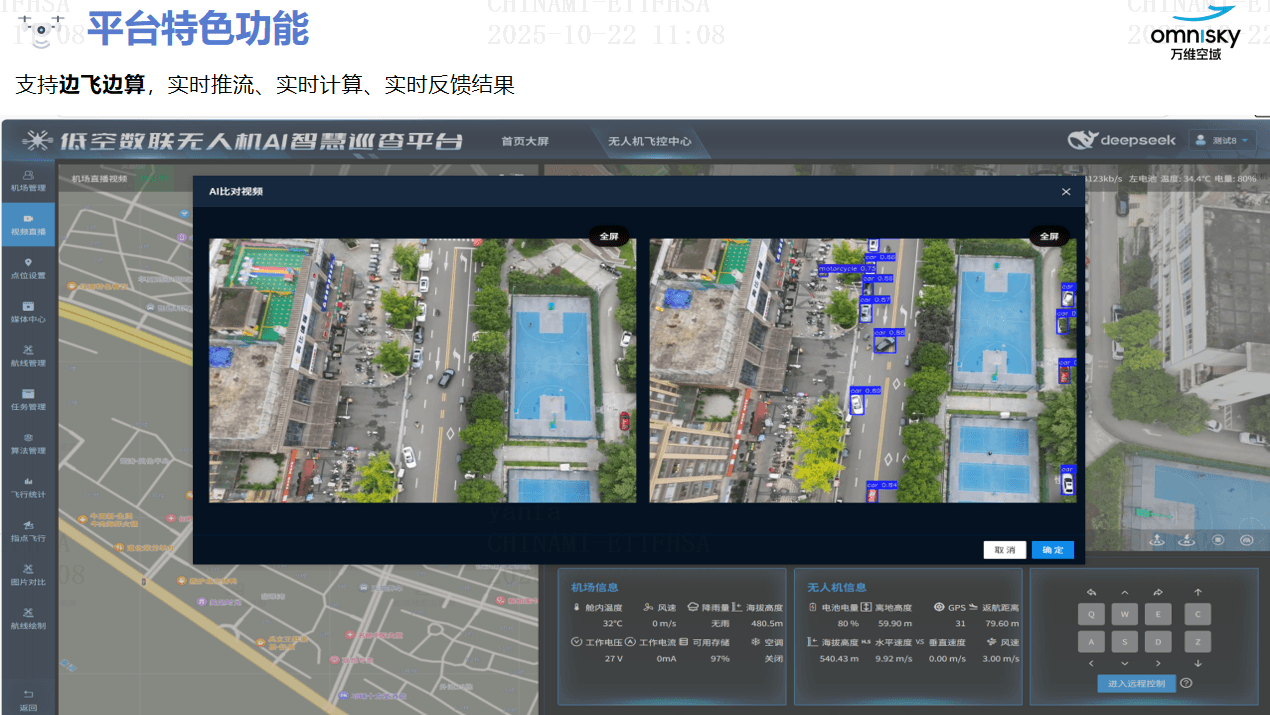Open 航线管理 route management
This screenshot has width=1270, height=715.
28,355
